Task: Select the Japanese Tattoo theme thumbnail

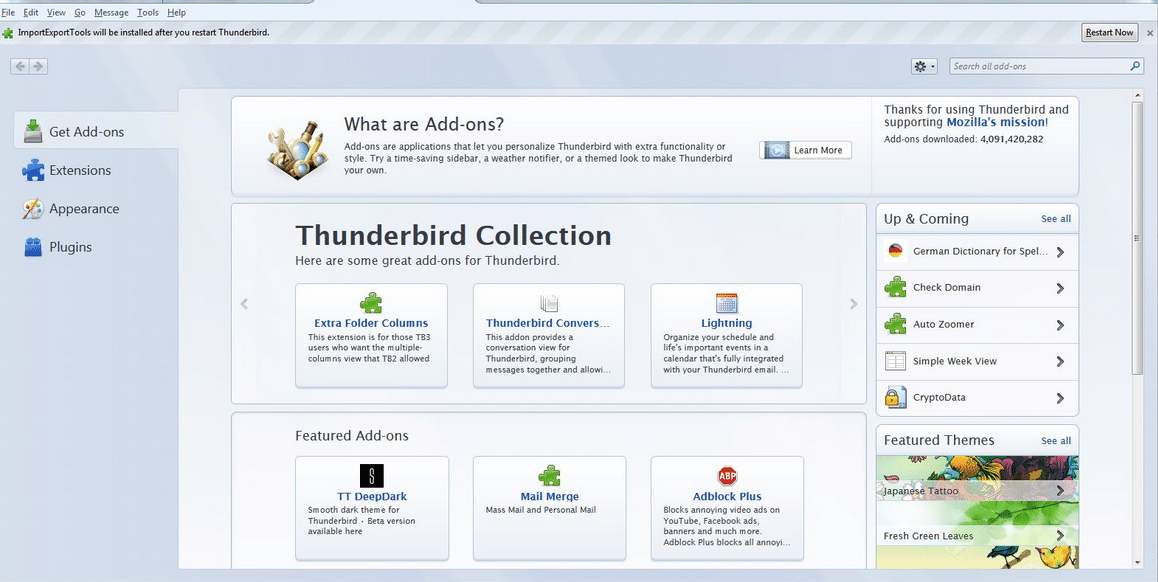Action: (x=976, y=490)
